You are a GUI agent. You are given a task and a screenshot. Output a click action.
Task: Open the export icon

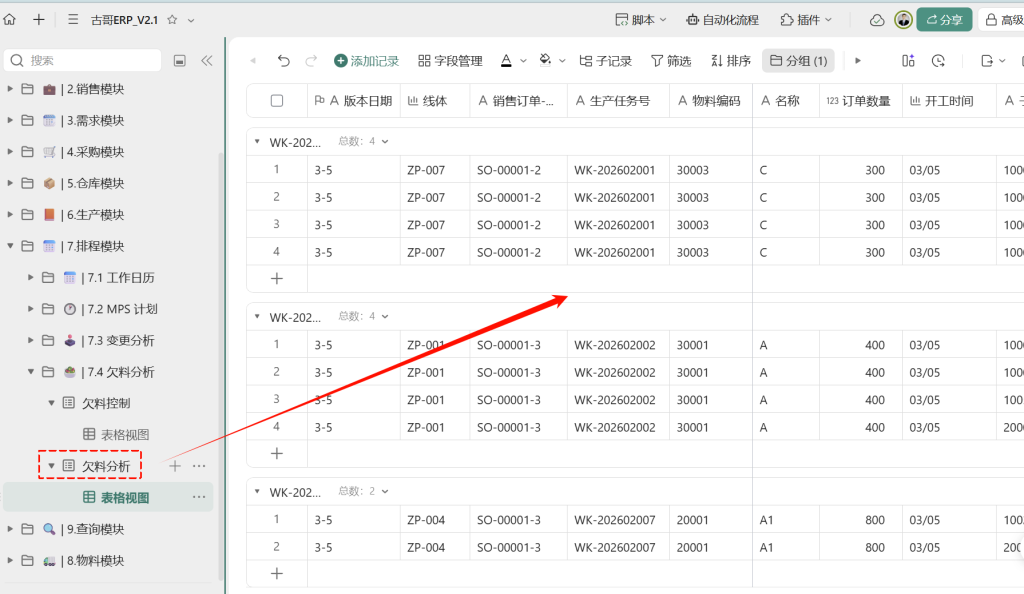click(987, 61)
